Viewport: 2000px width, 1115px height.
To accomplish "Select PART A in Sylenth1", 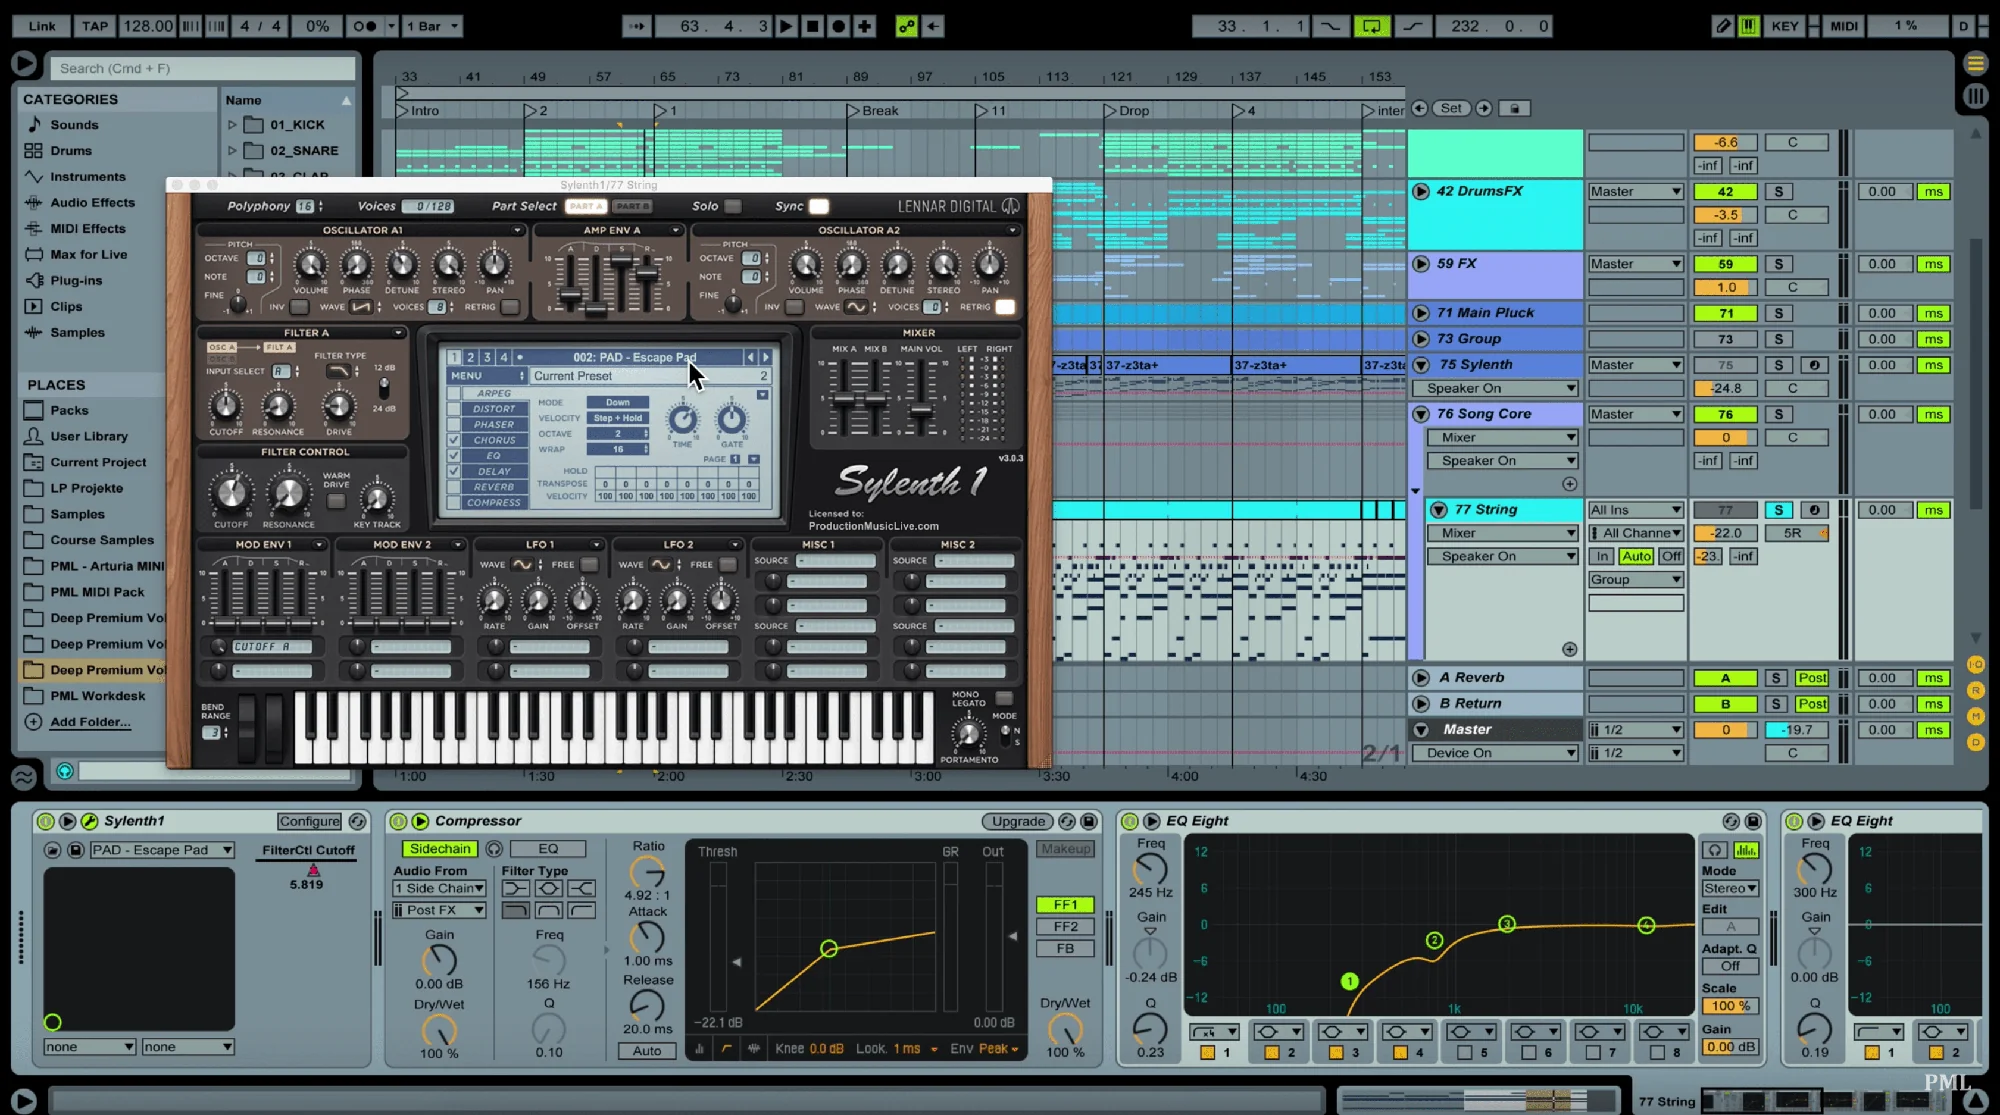I will (x=586, y=207).
